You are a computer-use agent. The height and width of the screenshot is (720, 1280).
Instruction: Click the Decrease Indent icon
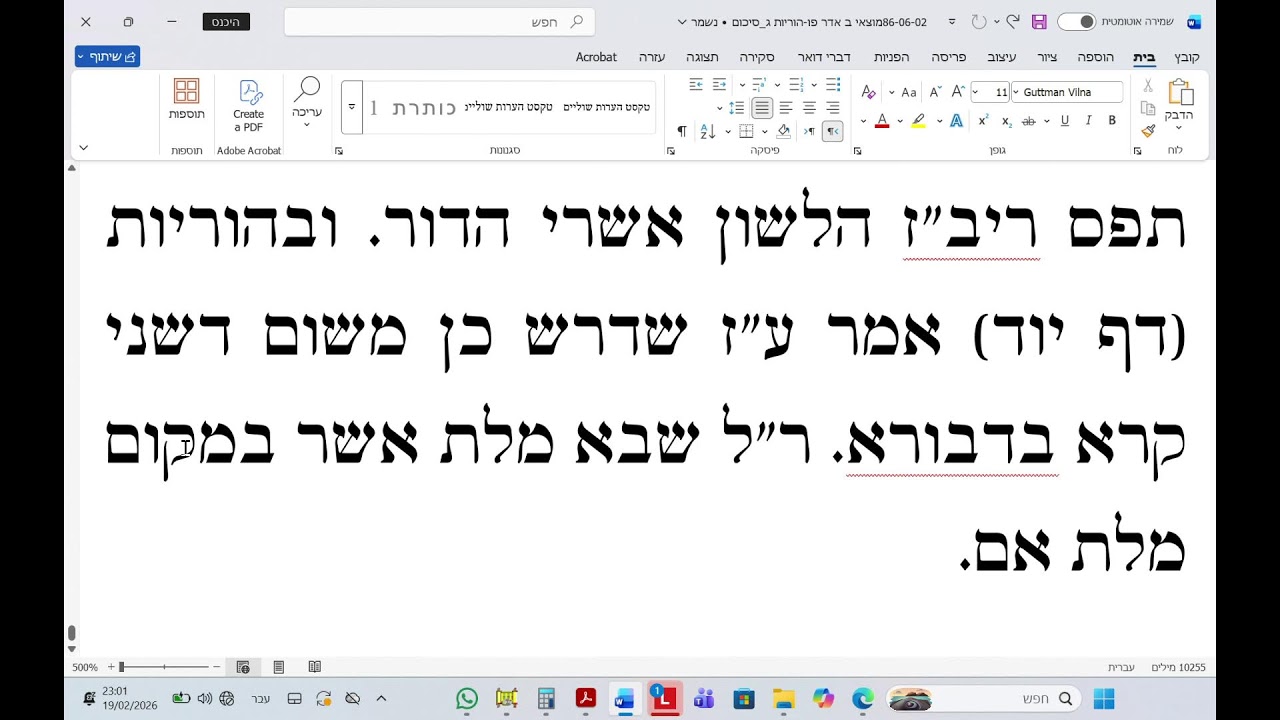click(x=719, y=85)
